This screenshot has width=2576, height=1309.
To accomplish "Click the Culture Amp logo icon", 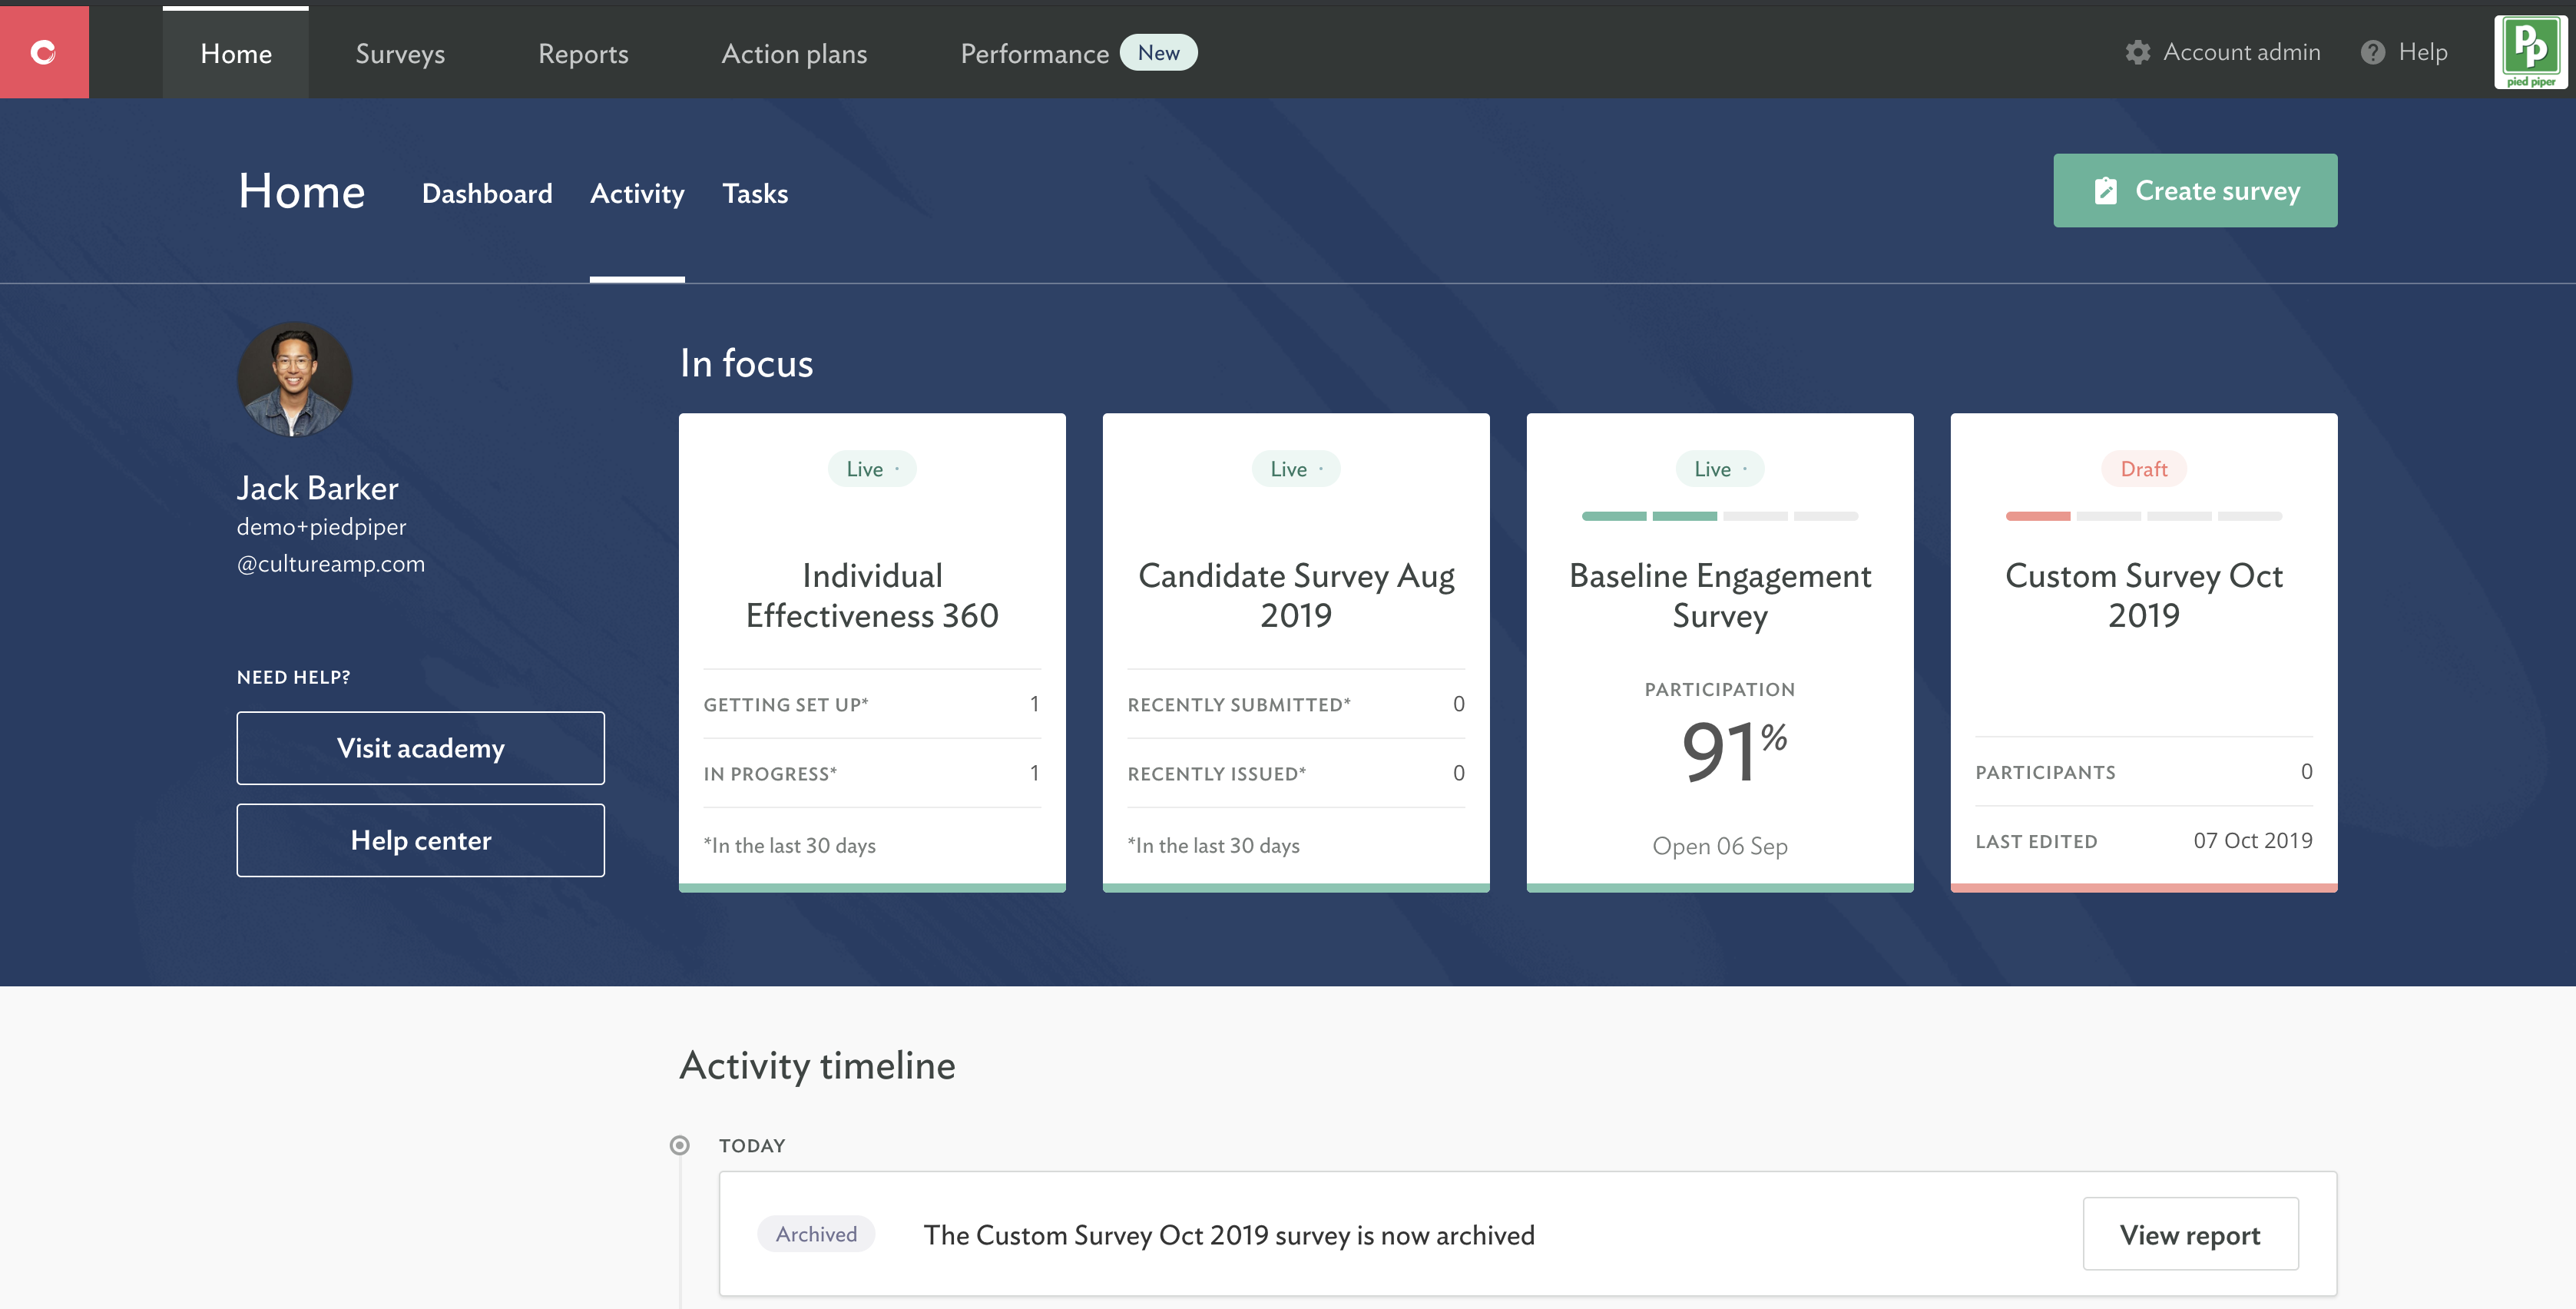I will [43, 52].
